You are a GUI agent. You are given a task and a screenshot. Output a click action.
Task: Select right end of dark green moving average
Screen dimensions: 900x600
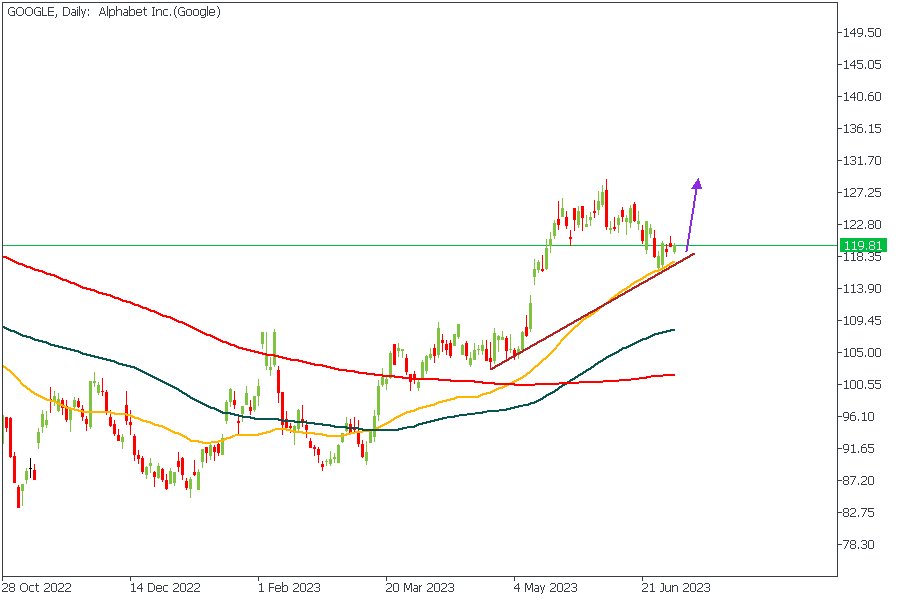pos(674,330)
